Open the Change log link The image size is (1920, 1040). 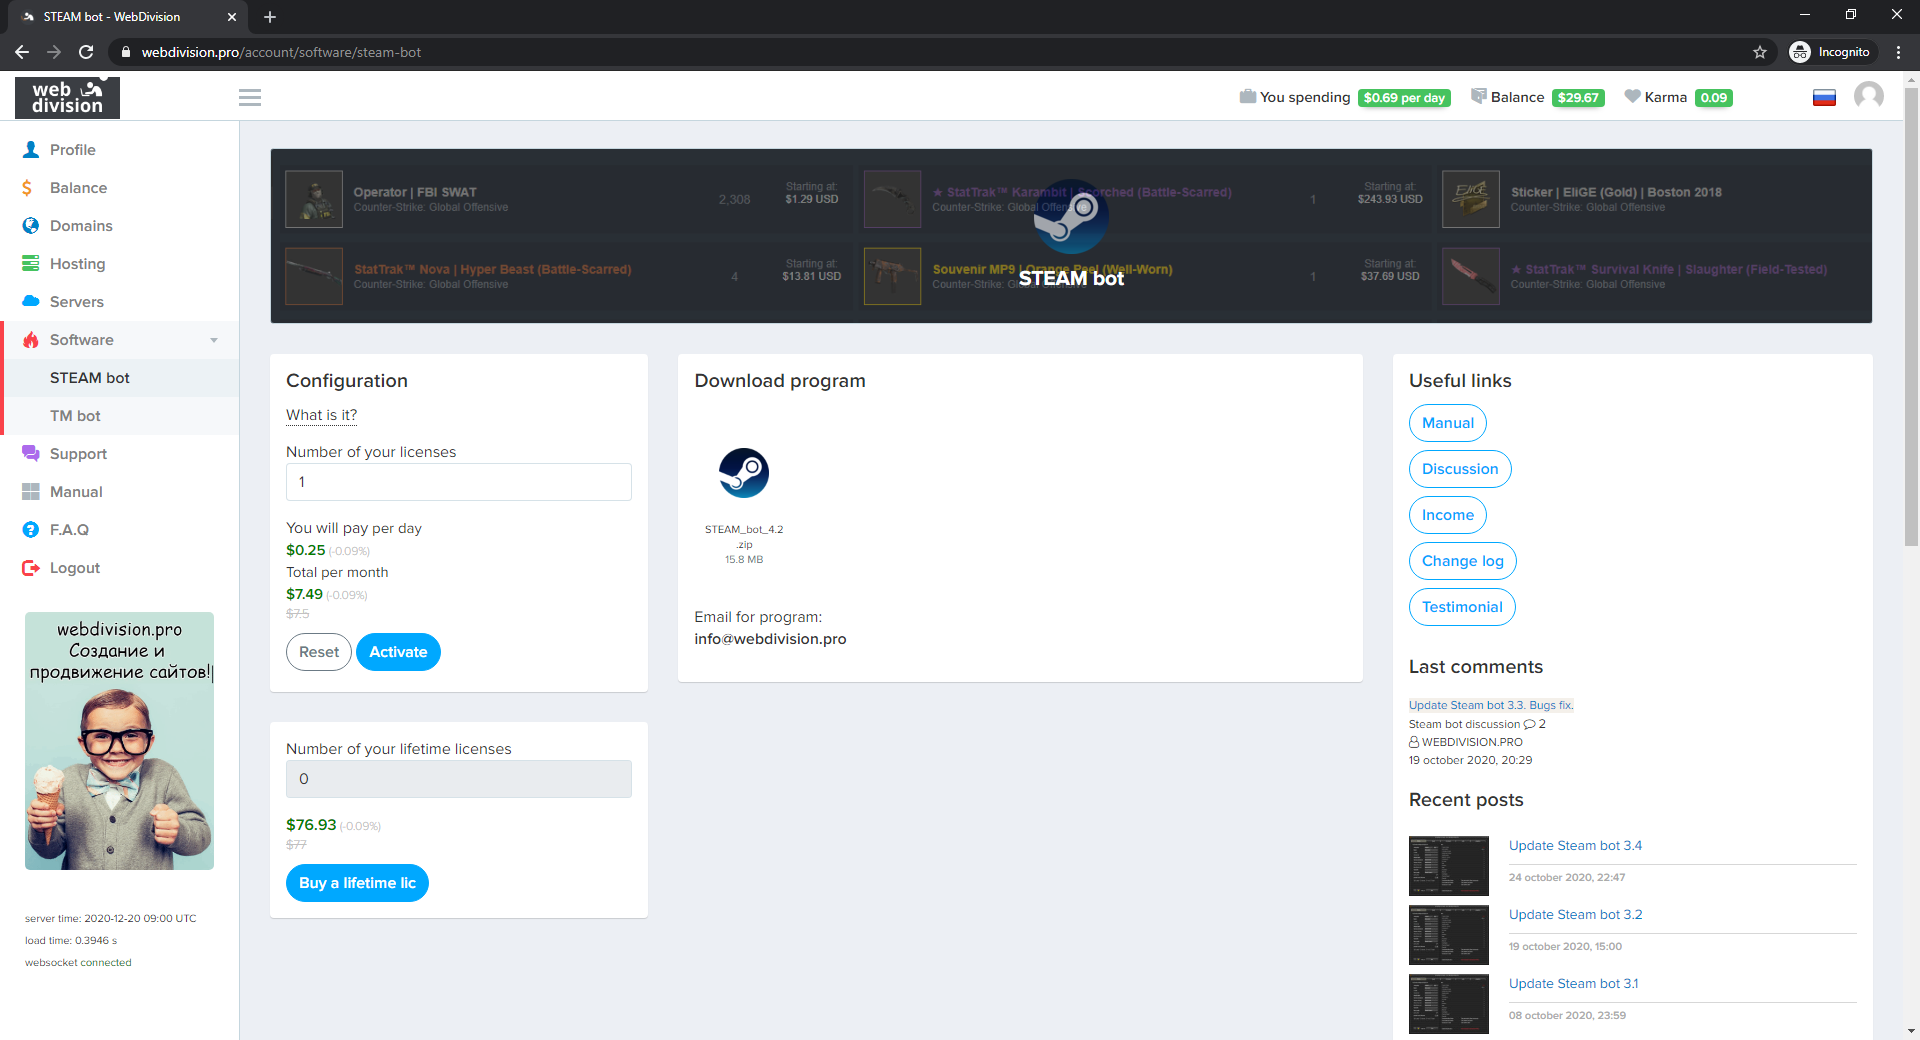coord(1462,561)
